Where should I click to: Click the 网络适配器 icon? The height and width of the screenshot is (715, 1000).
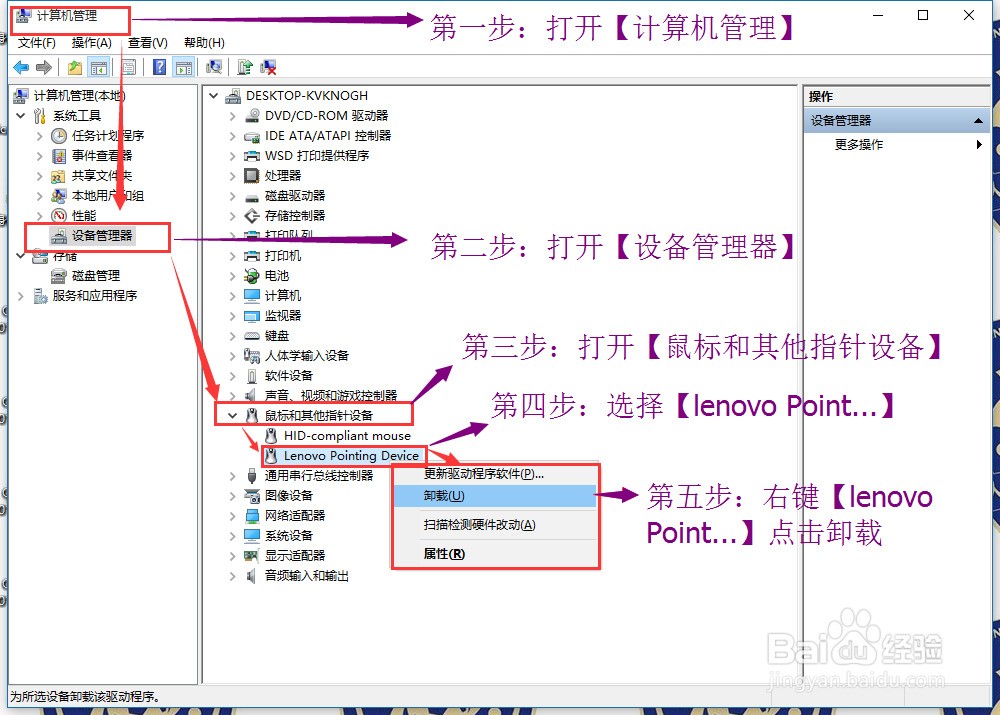pyautogui.click(x=252, y=515)
